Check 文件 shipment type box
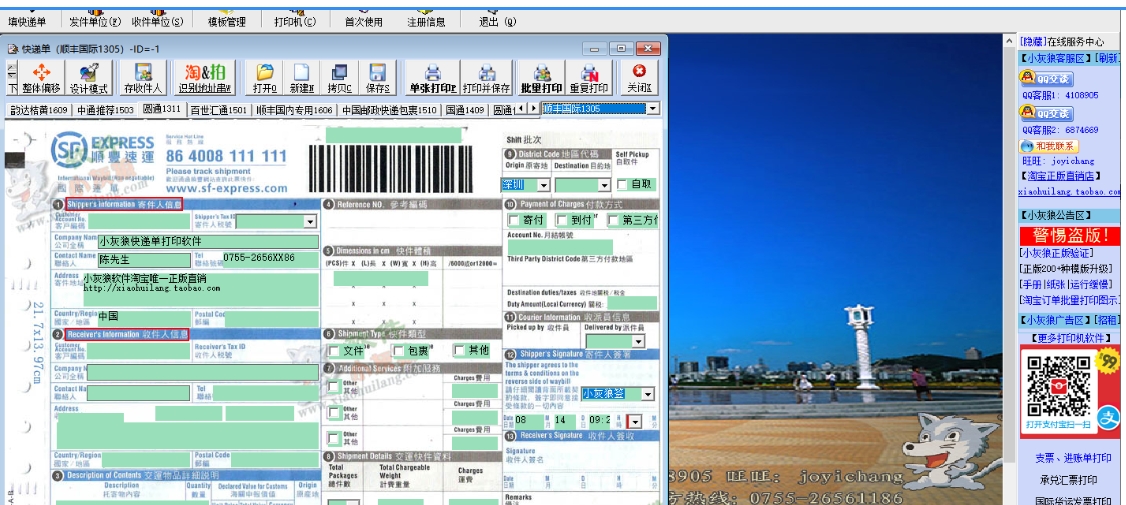The height and width of the screenshot is (505, 1126). pos(334,351)
